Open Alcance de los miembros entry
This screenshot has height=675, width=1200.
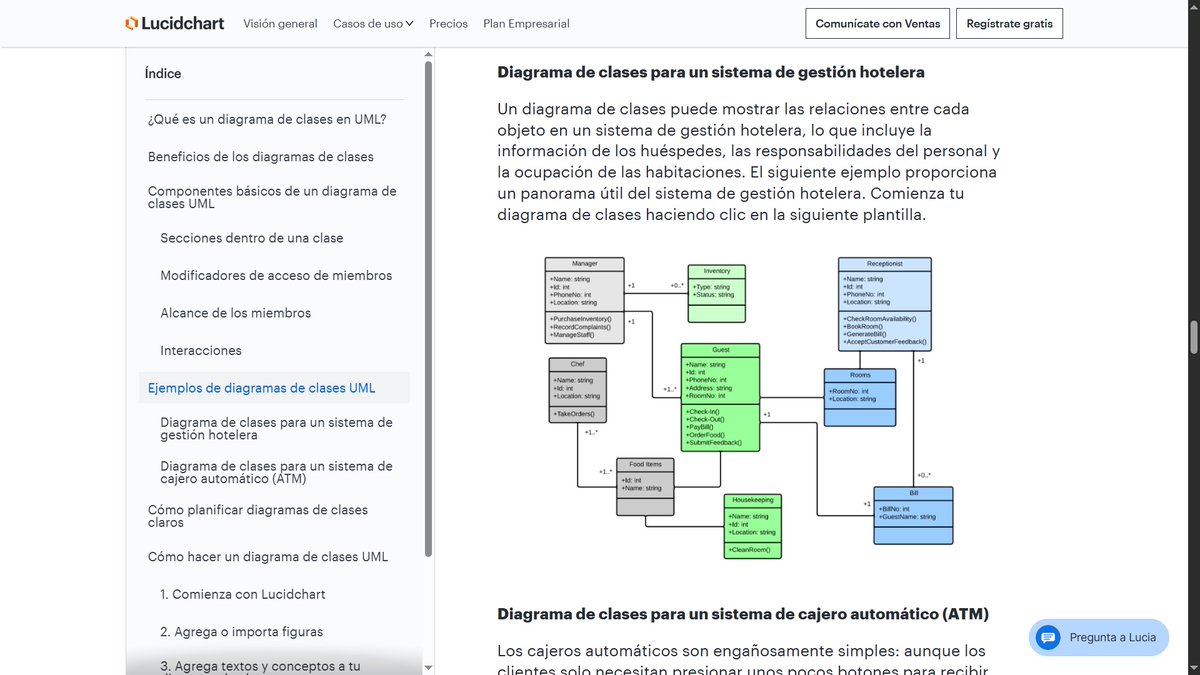pos(236,313)
